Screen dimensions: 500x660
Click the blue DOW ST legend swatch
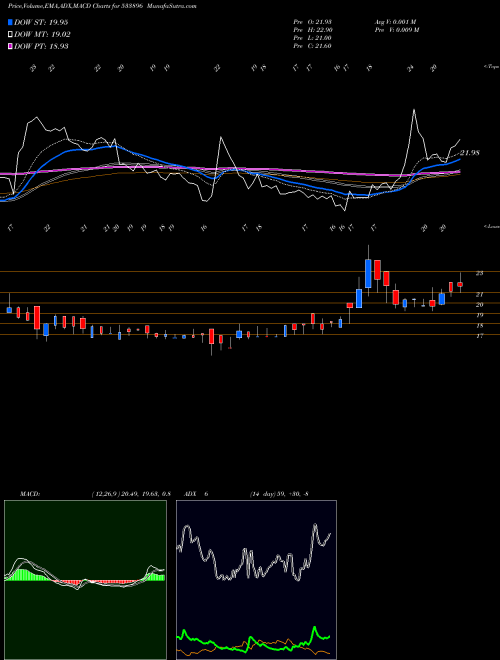(11, 22)
